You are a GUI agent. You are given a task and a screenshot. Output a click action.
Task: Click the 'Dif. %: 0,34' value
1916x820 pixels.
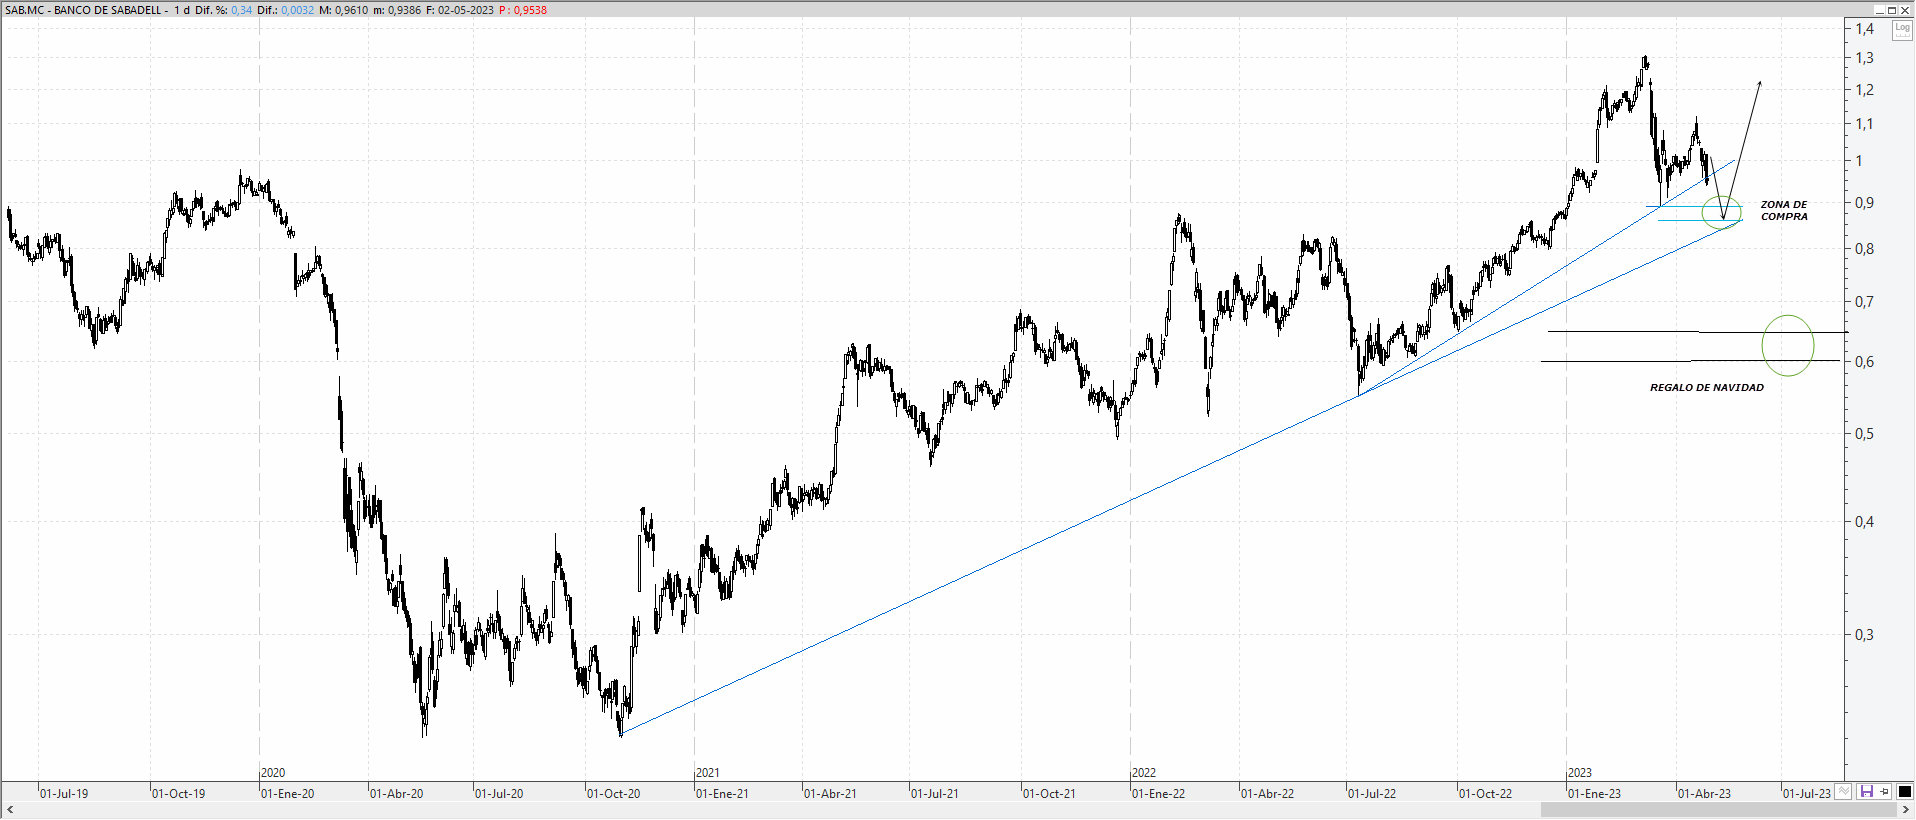224,10
